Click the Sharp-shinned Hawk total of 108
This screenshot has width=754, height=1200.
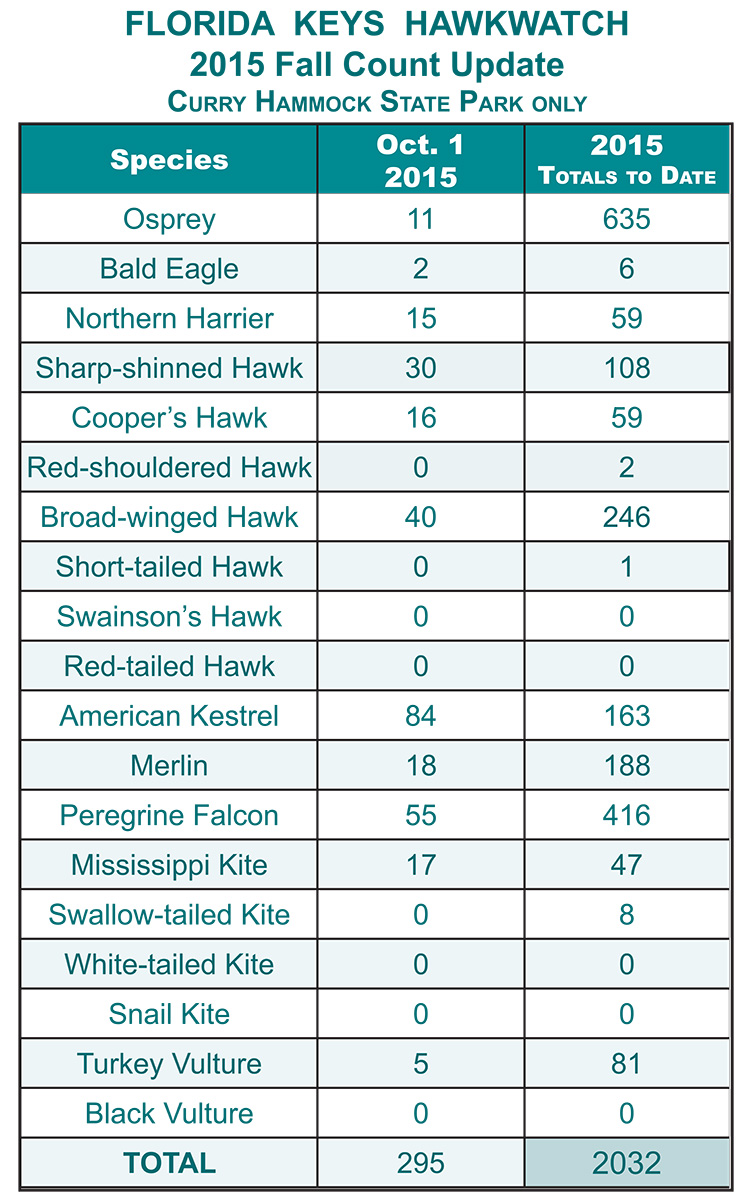point(626,368)
